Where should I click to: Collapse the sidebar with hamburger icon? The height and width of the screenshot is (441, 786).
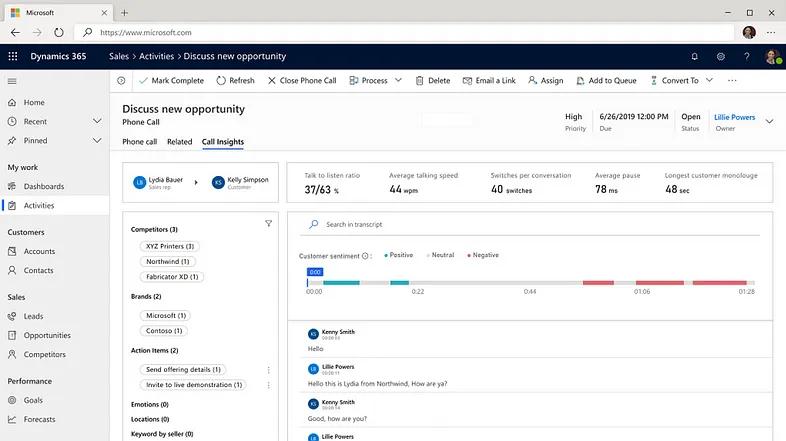tap(13, 81)
